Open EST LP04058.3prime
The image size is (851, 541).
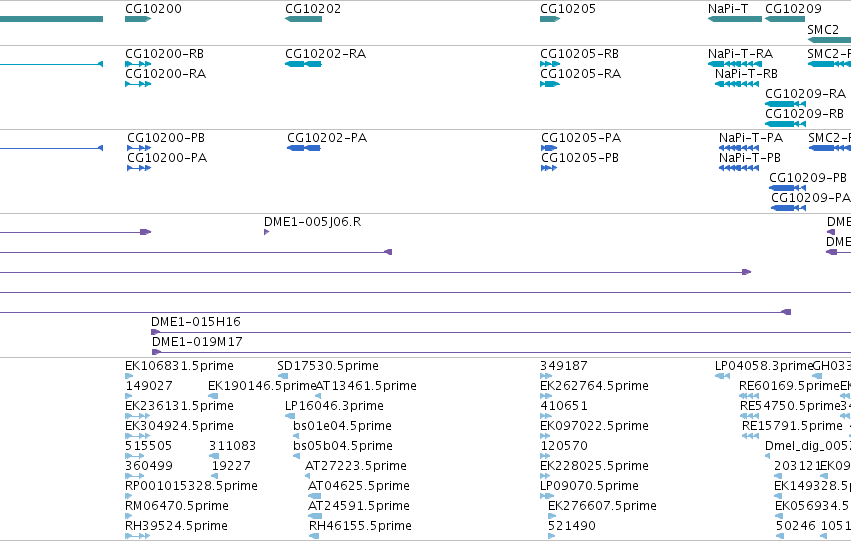pyautogui.click(x=764, y=366)
